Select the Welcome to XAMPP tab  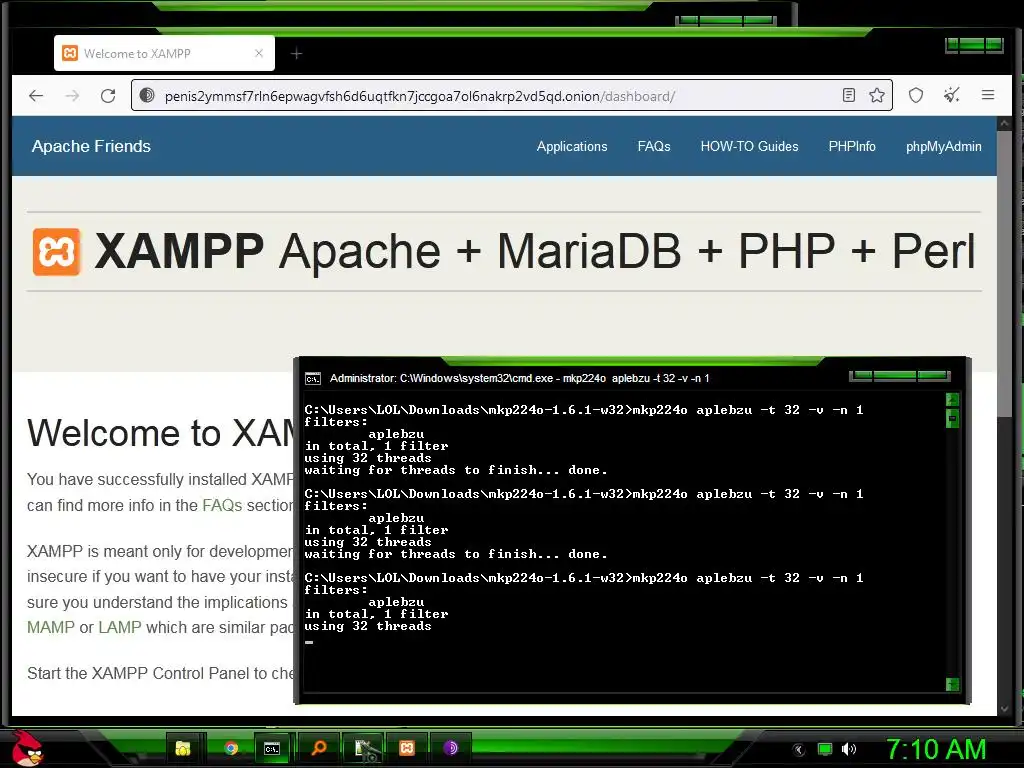pos(164,54)
